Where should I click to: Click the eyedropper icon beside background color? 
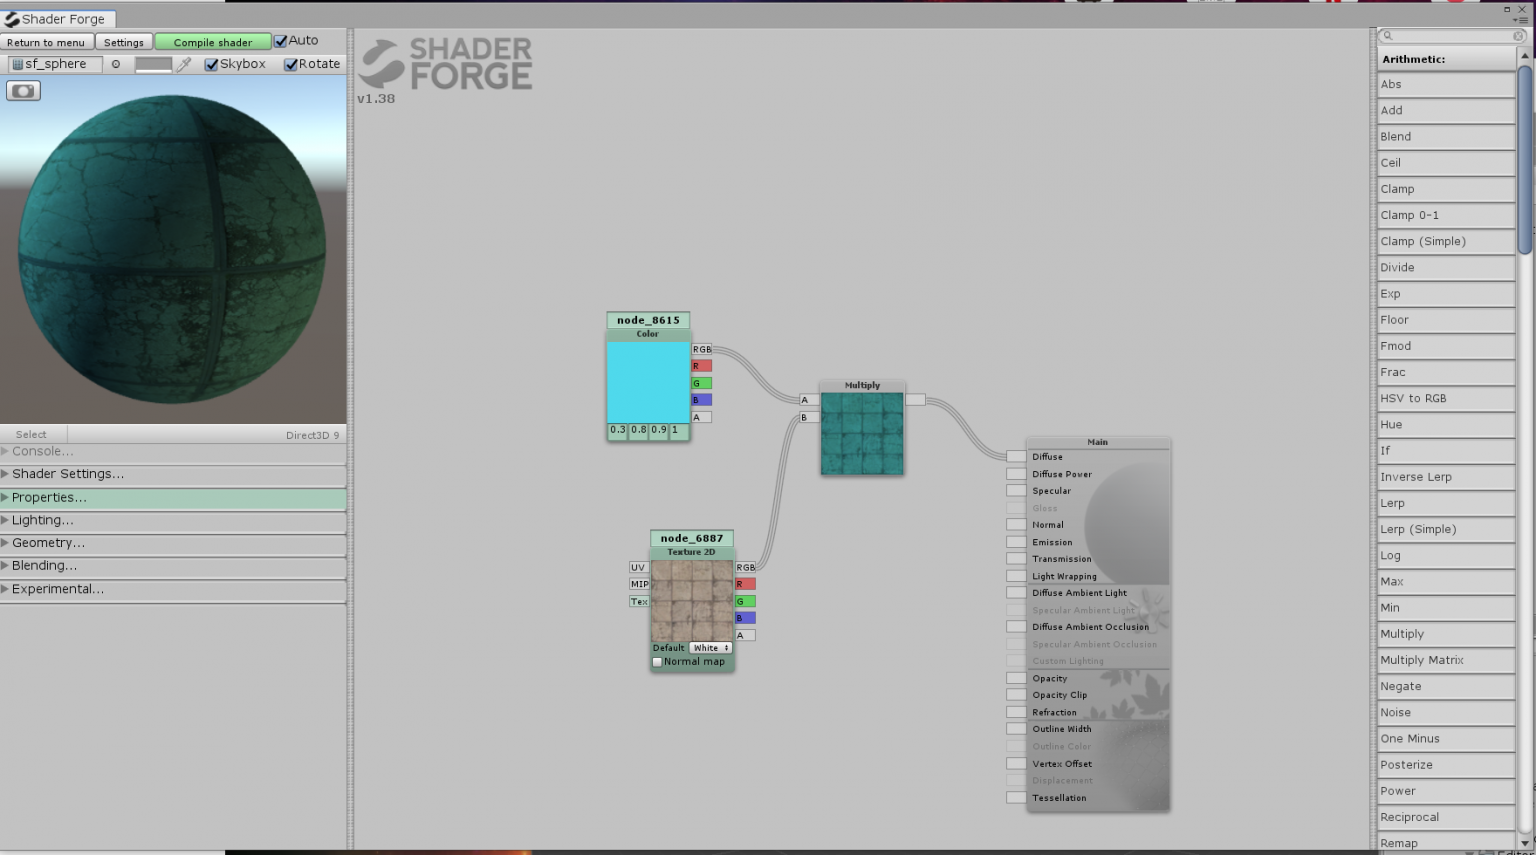pos(184,64)
